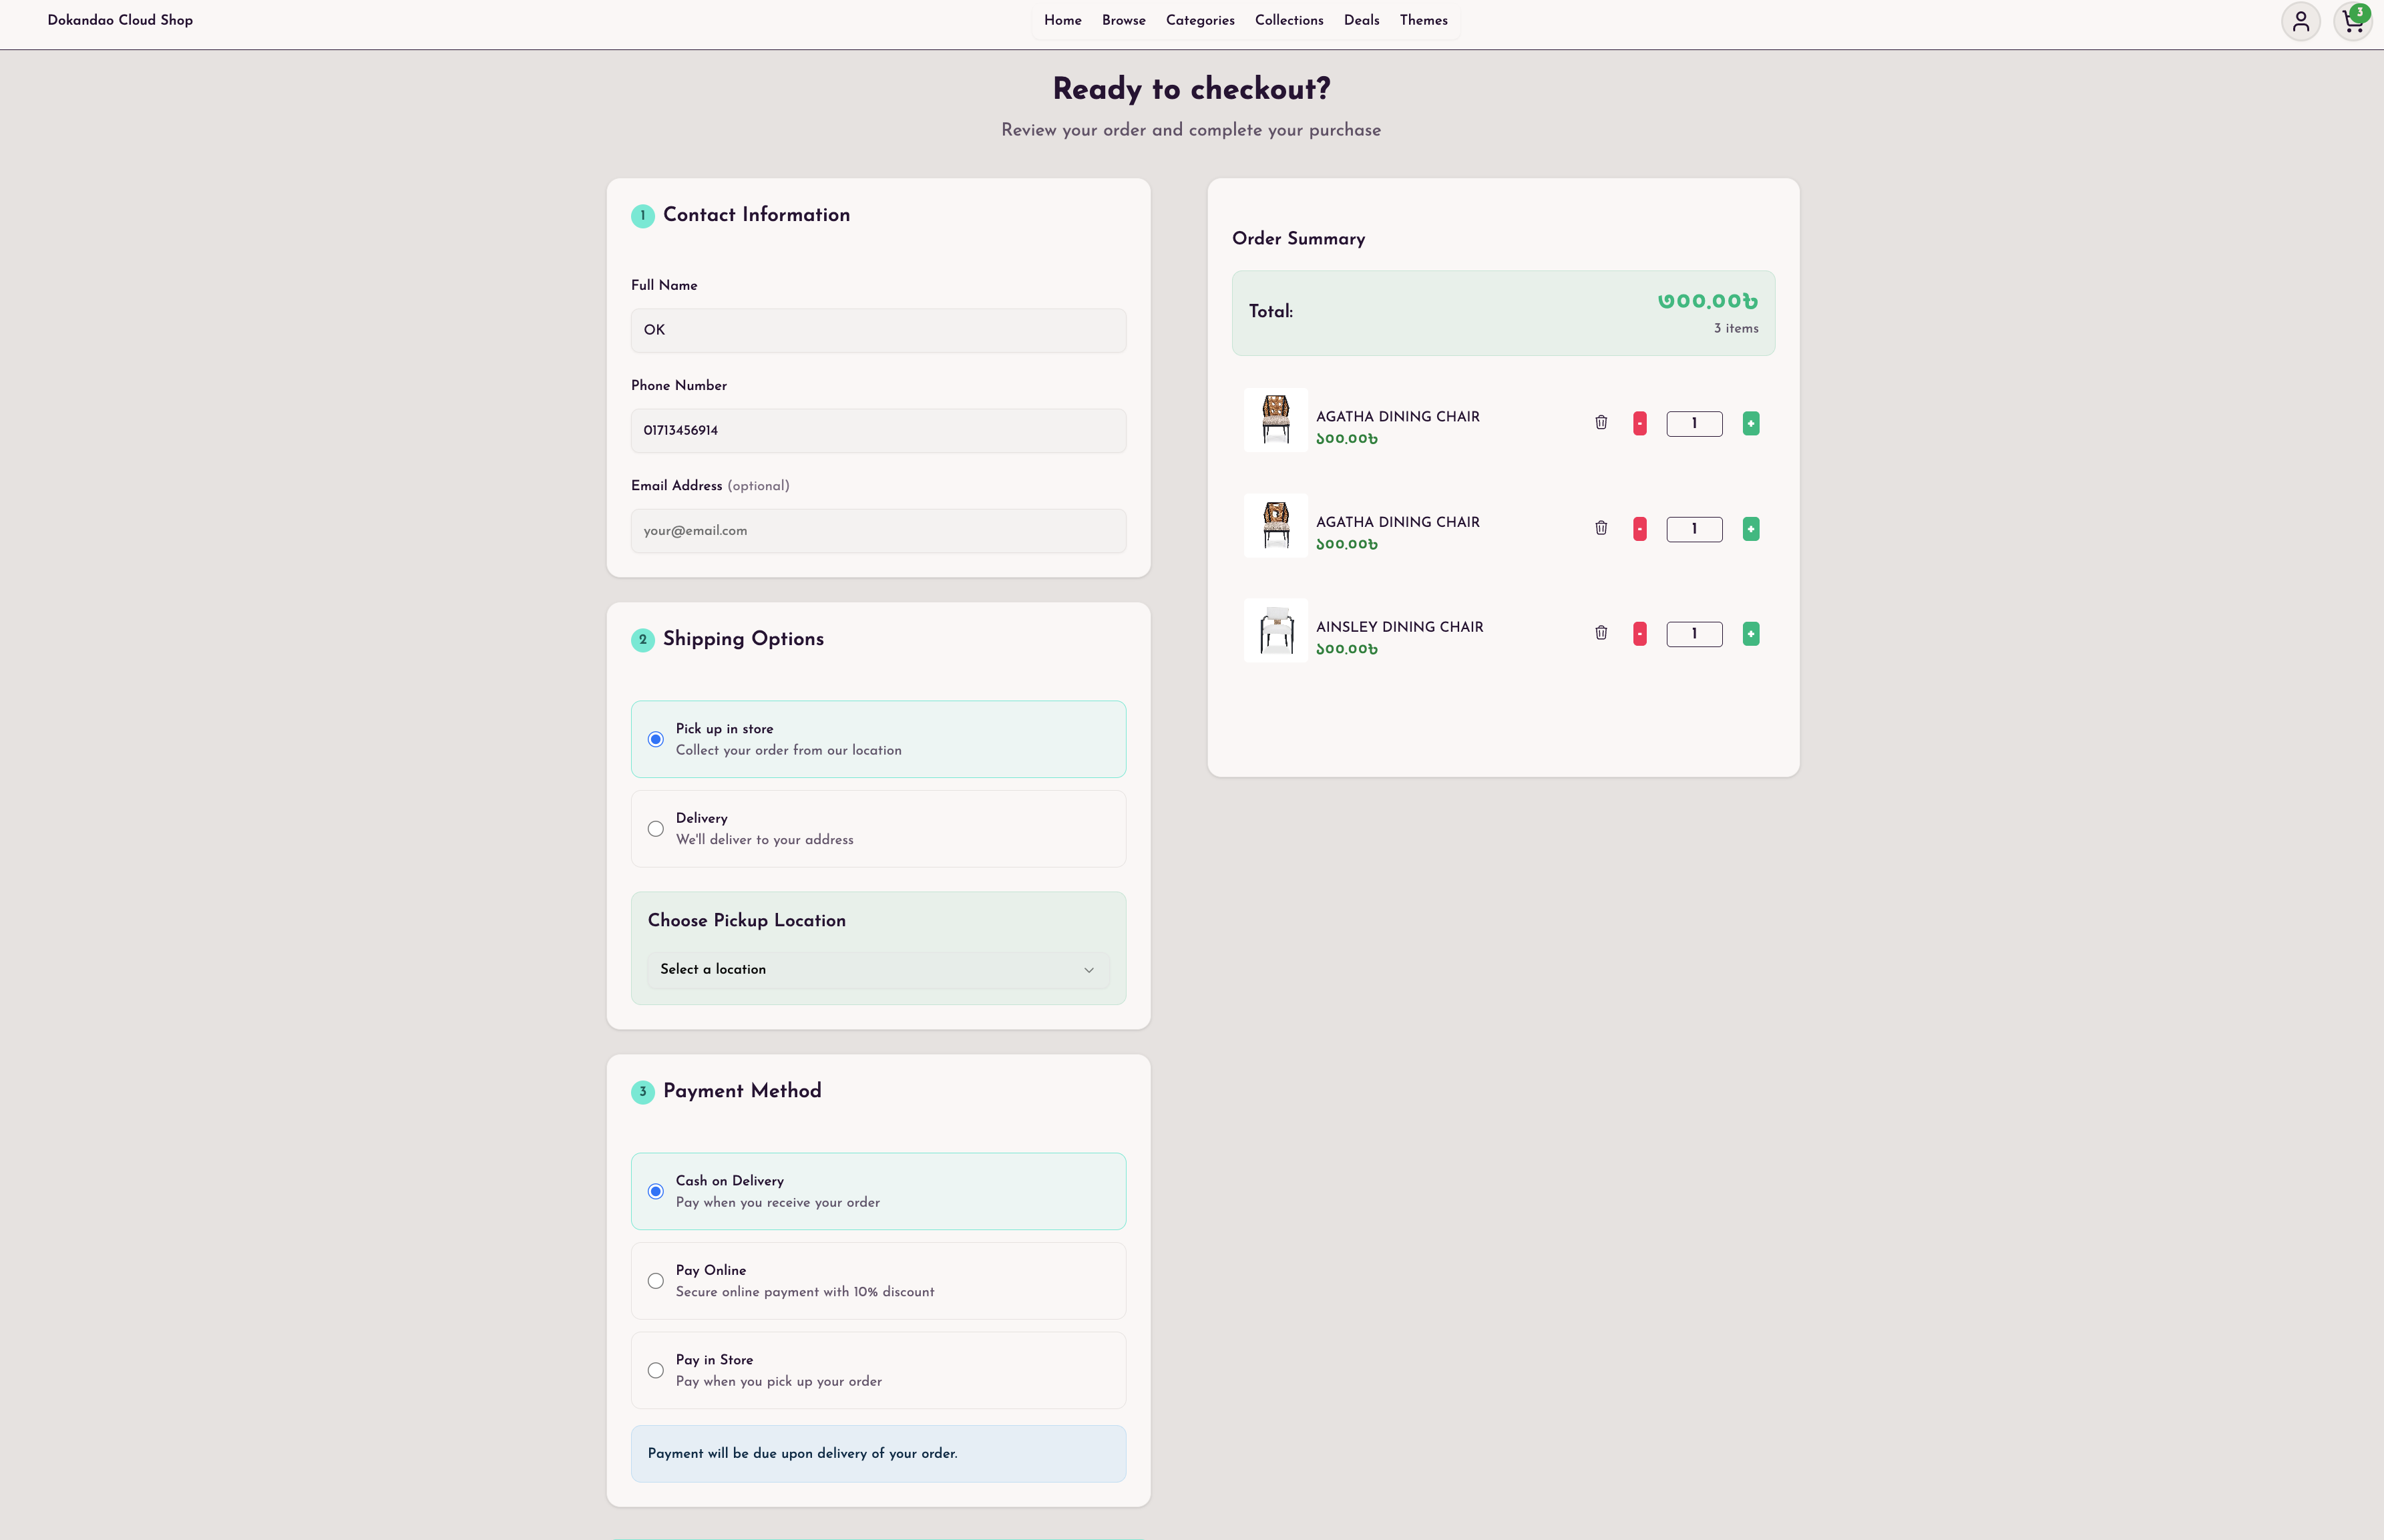
Task: Select Pay in Store payment option
Action: [x=656, y=1371]
